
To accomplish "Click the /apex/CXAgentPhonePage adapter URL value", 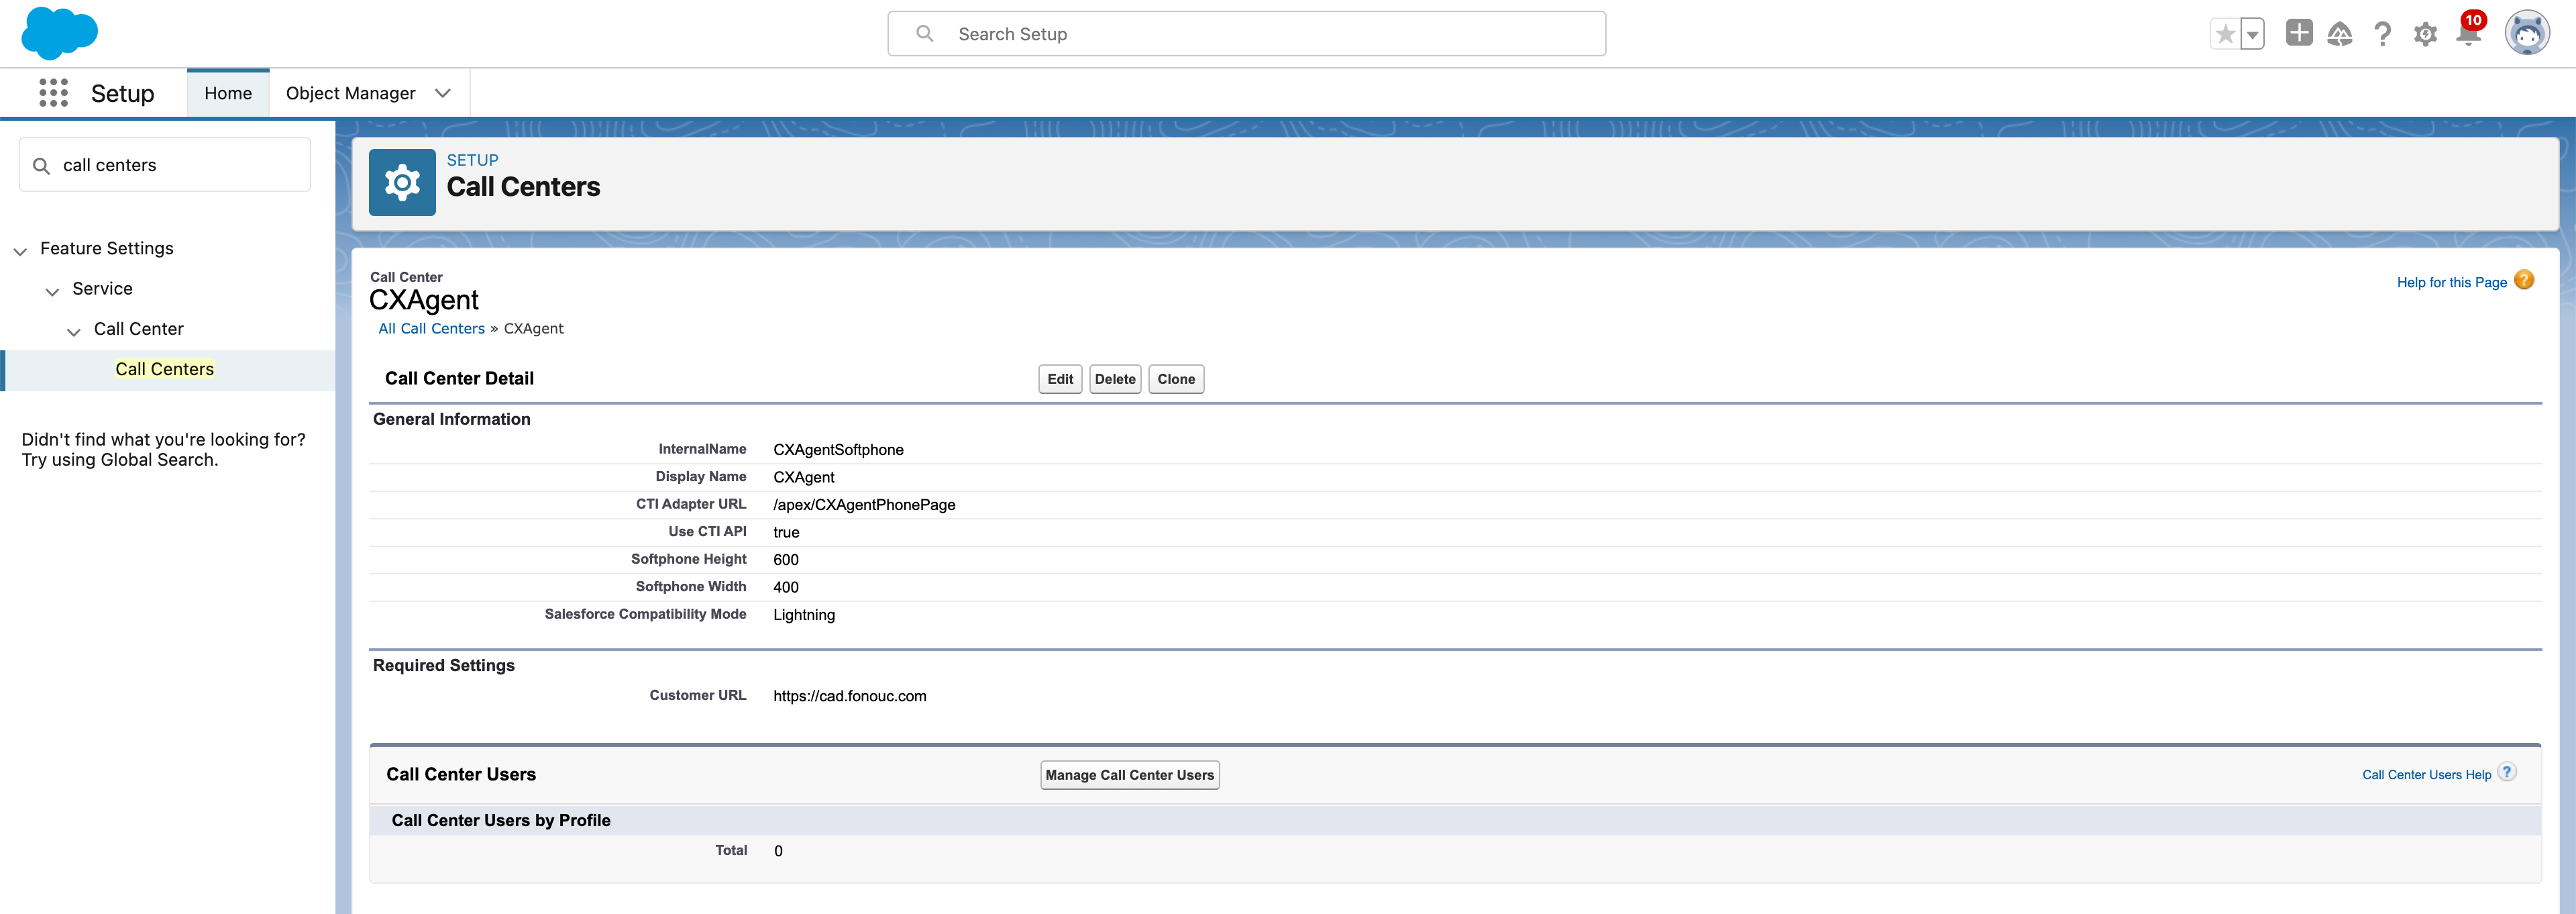I will tap(864, 505).
